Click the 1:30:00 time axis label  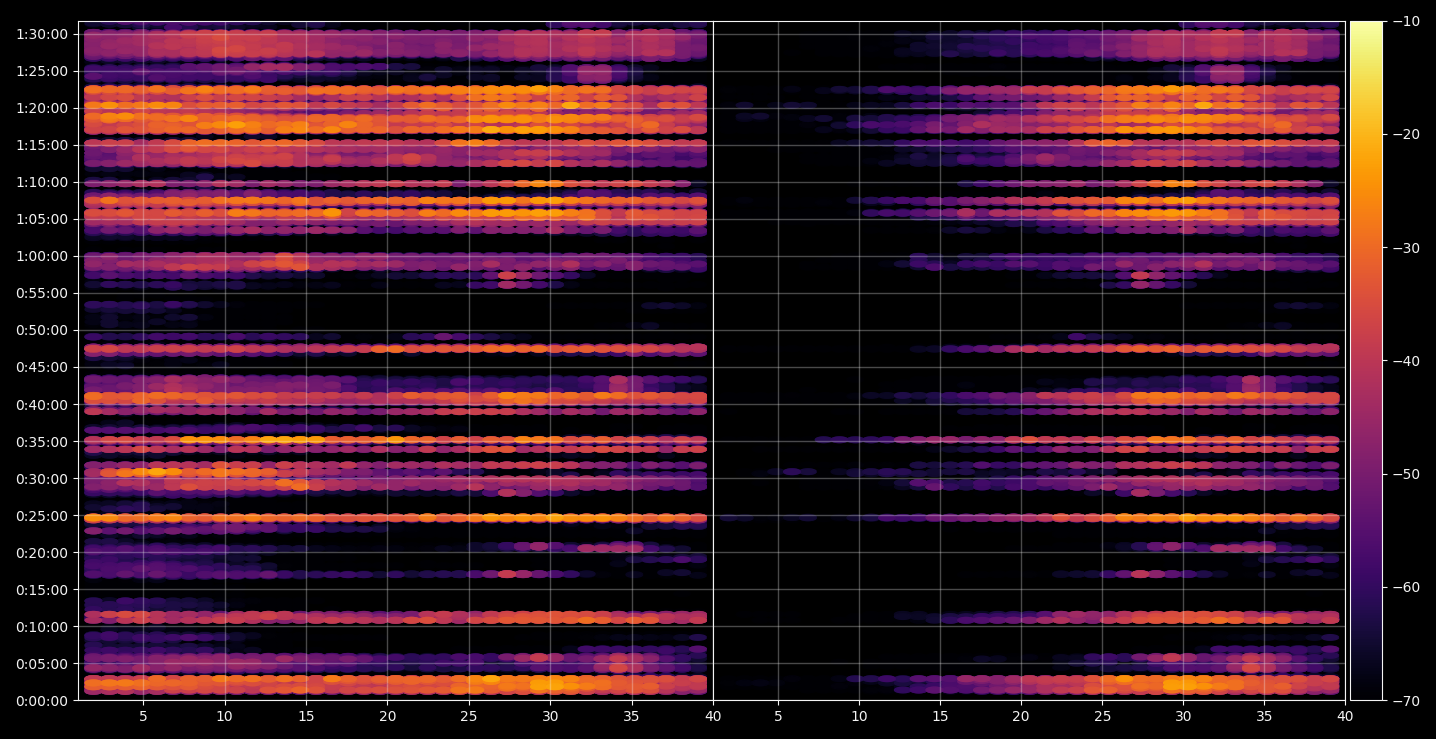[x=42, y=34]
